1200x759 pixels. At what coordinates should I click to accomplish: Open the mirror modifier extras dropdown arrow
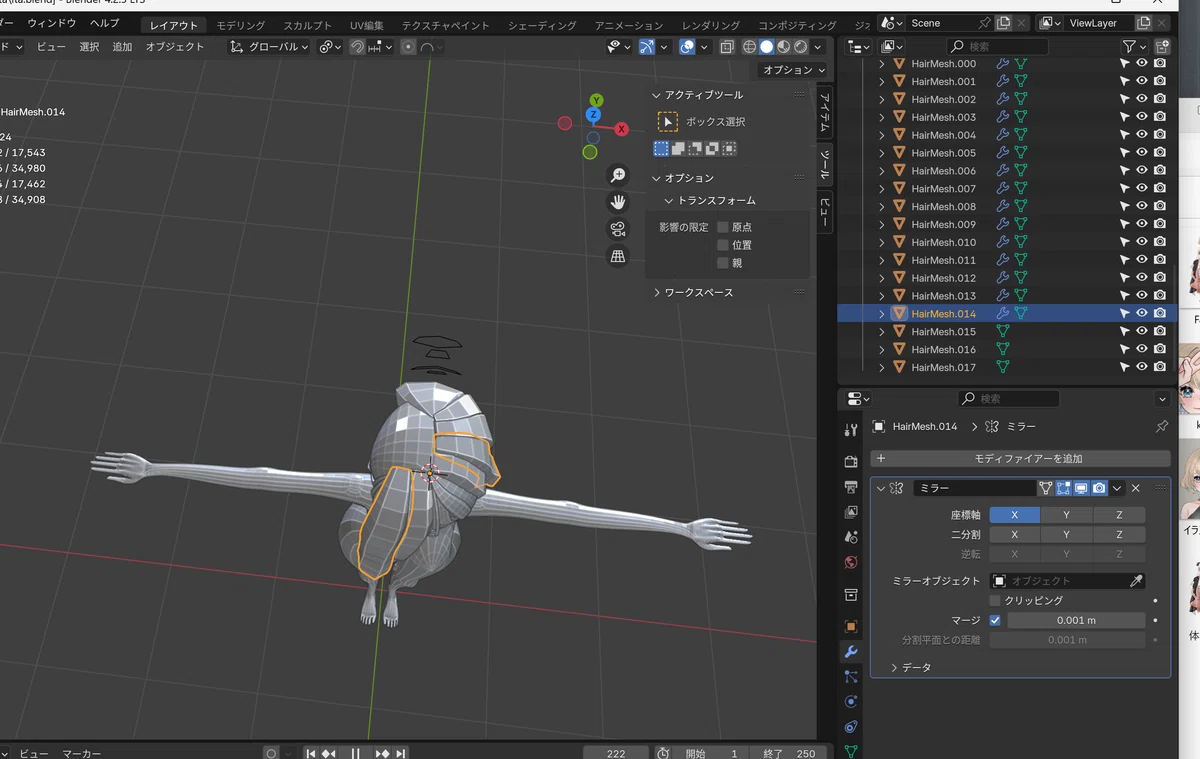[1117, 488]
